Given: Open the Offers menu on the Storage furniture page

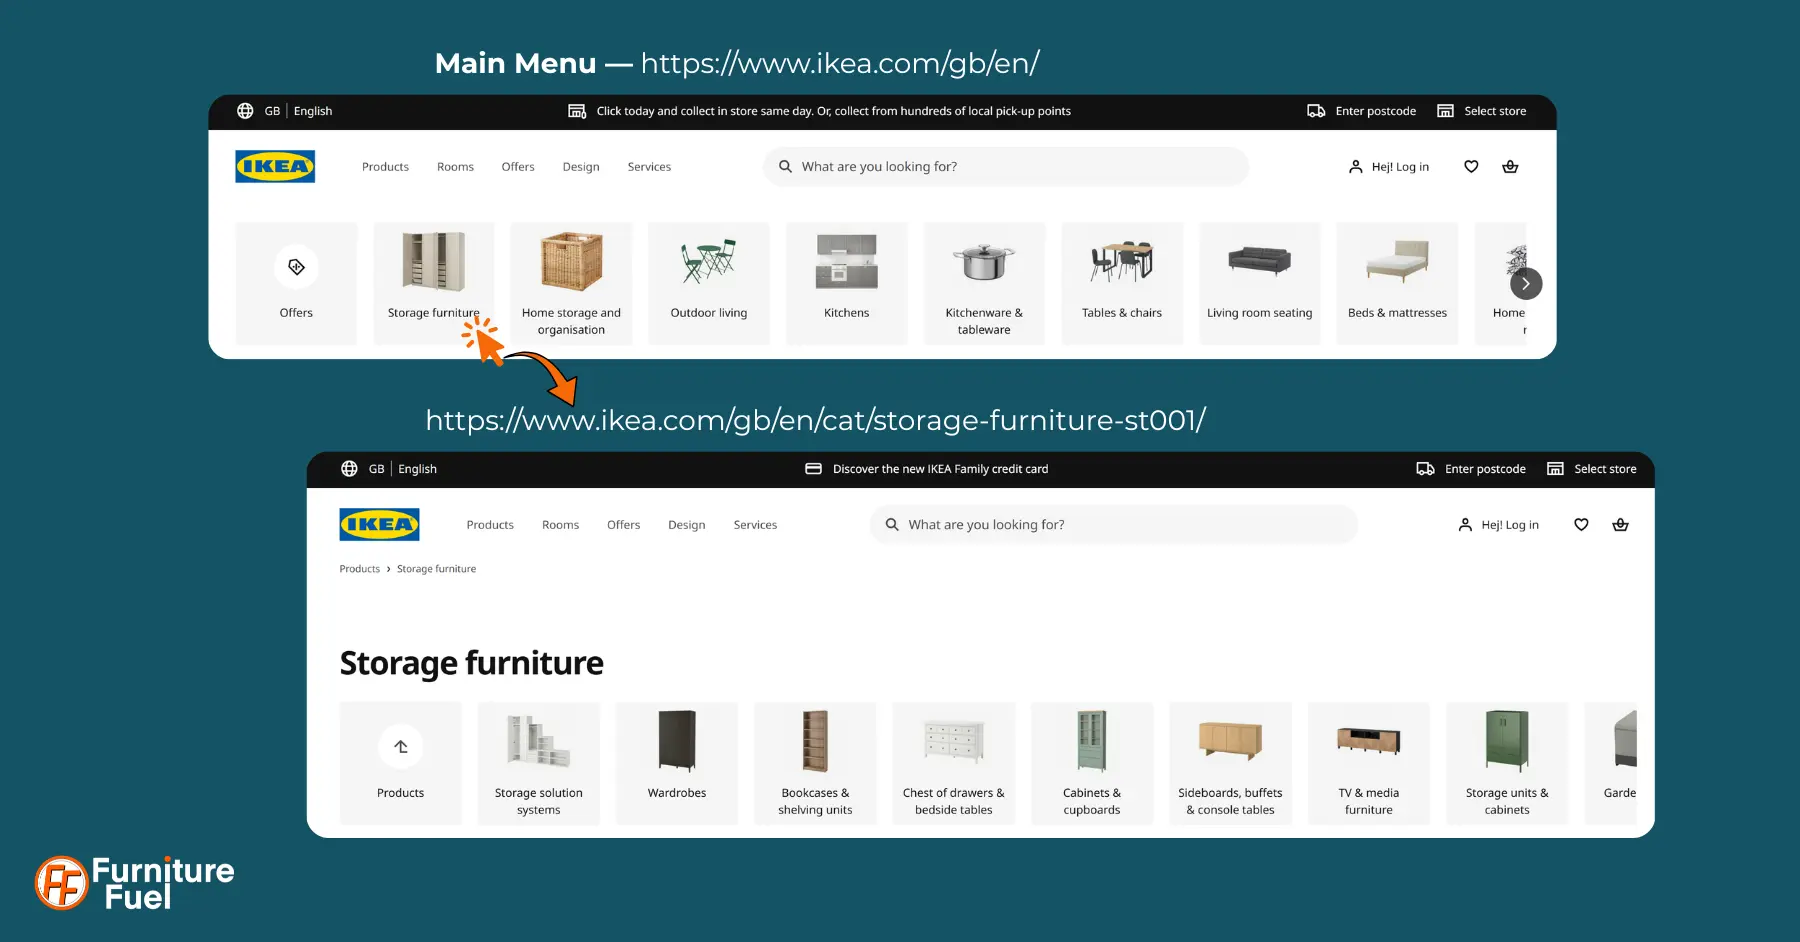Looking at the screenshot, I should 623,525.
